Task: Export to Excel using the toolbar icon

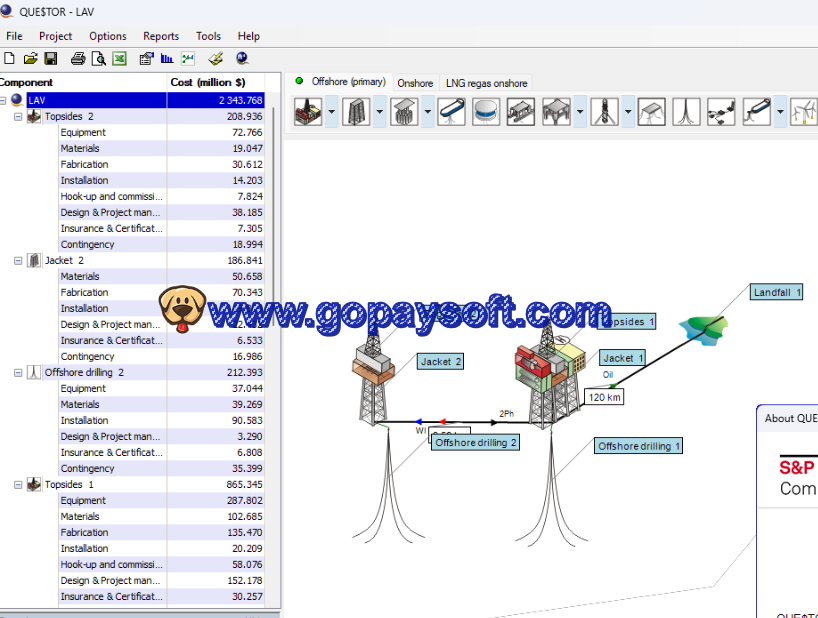Action: click(119, 59)
